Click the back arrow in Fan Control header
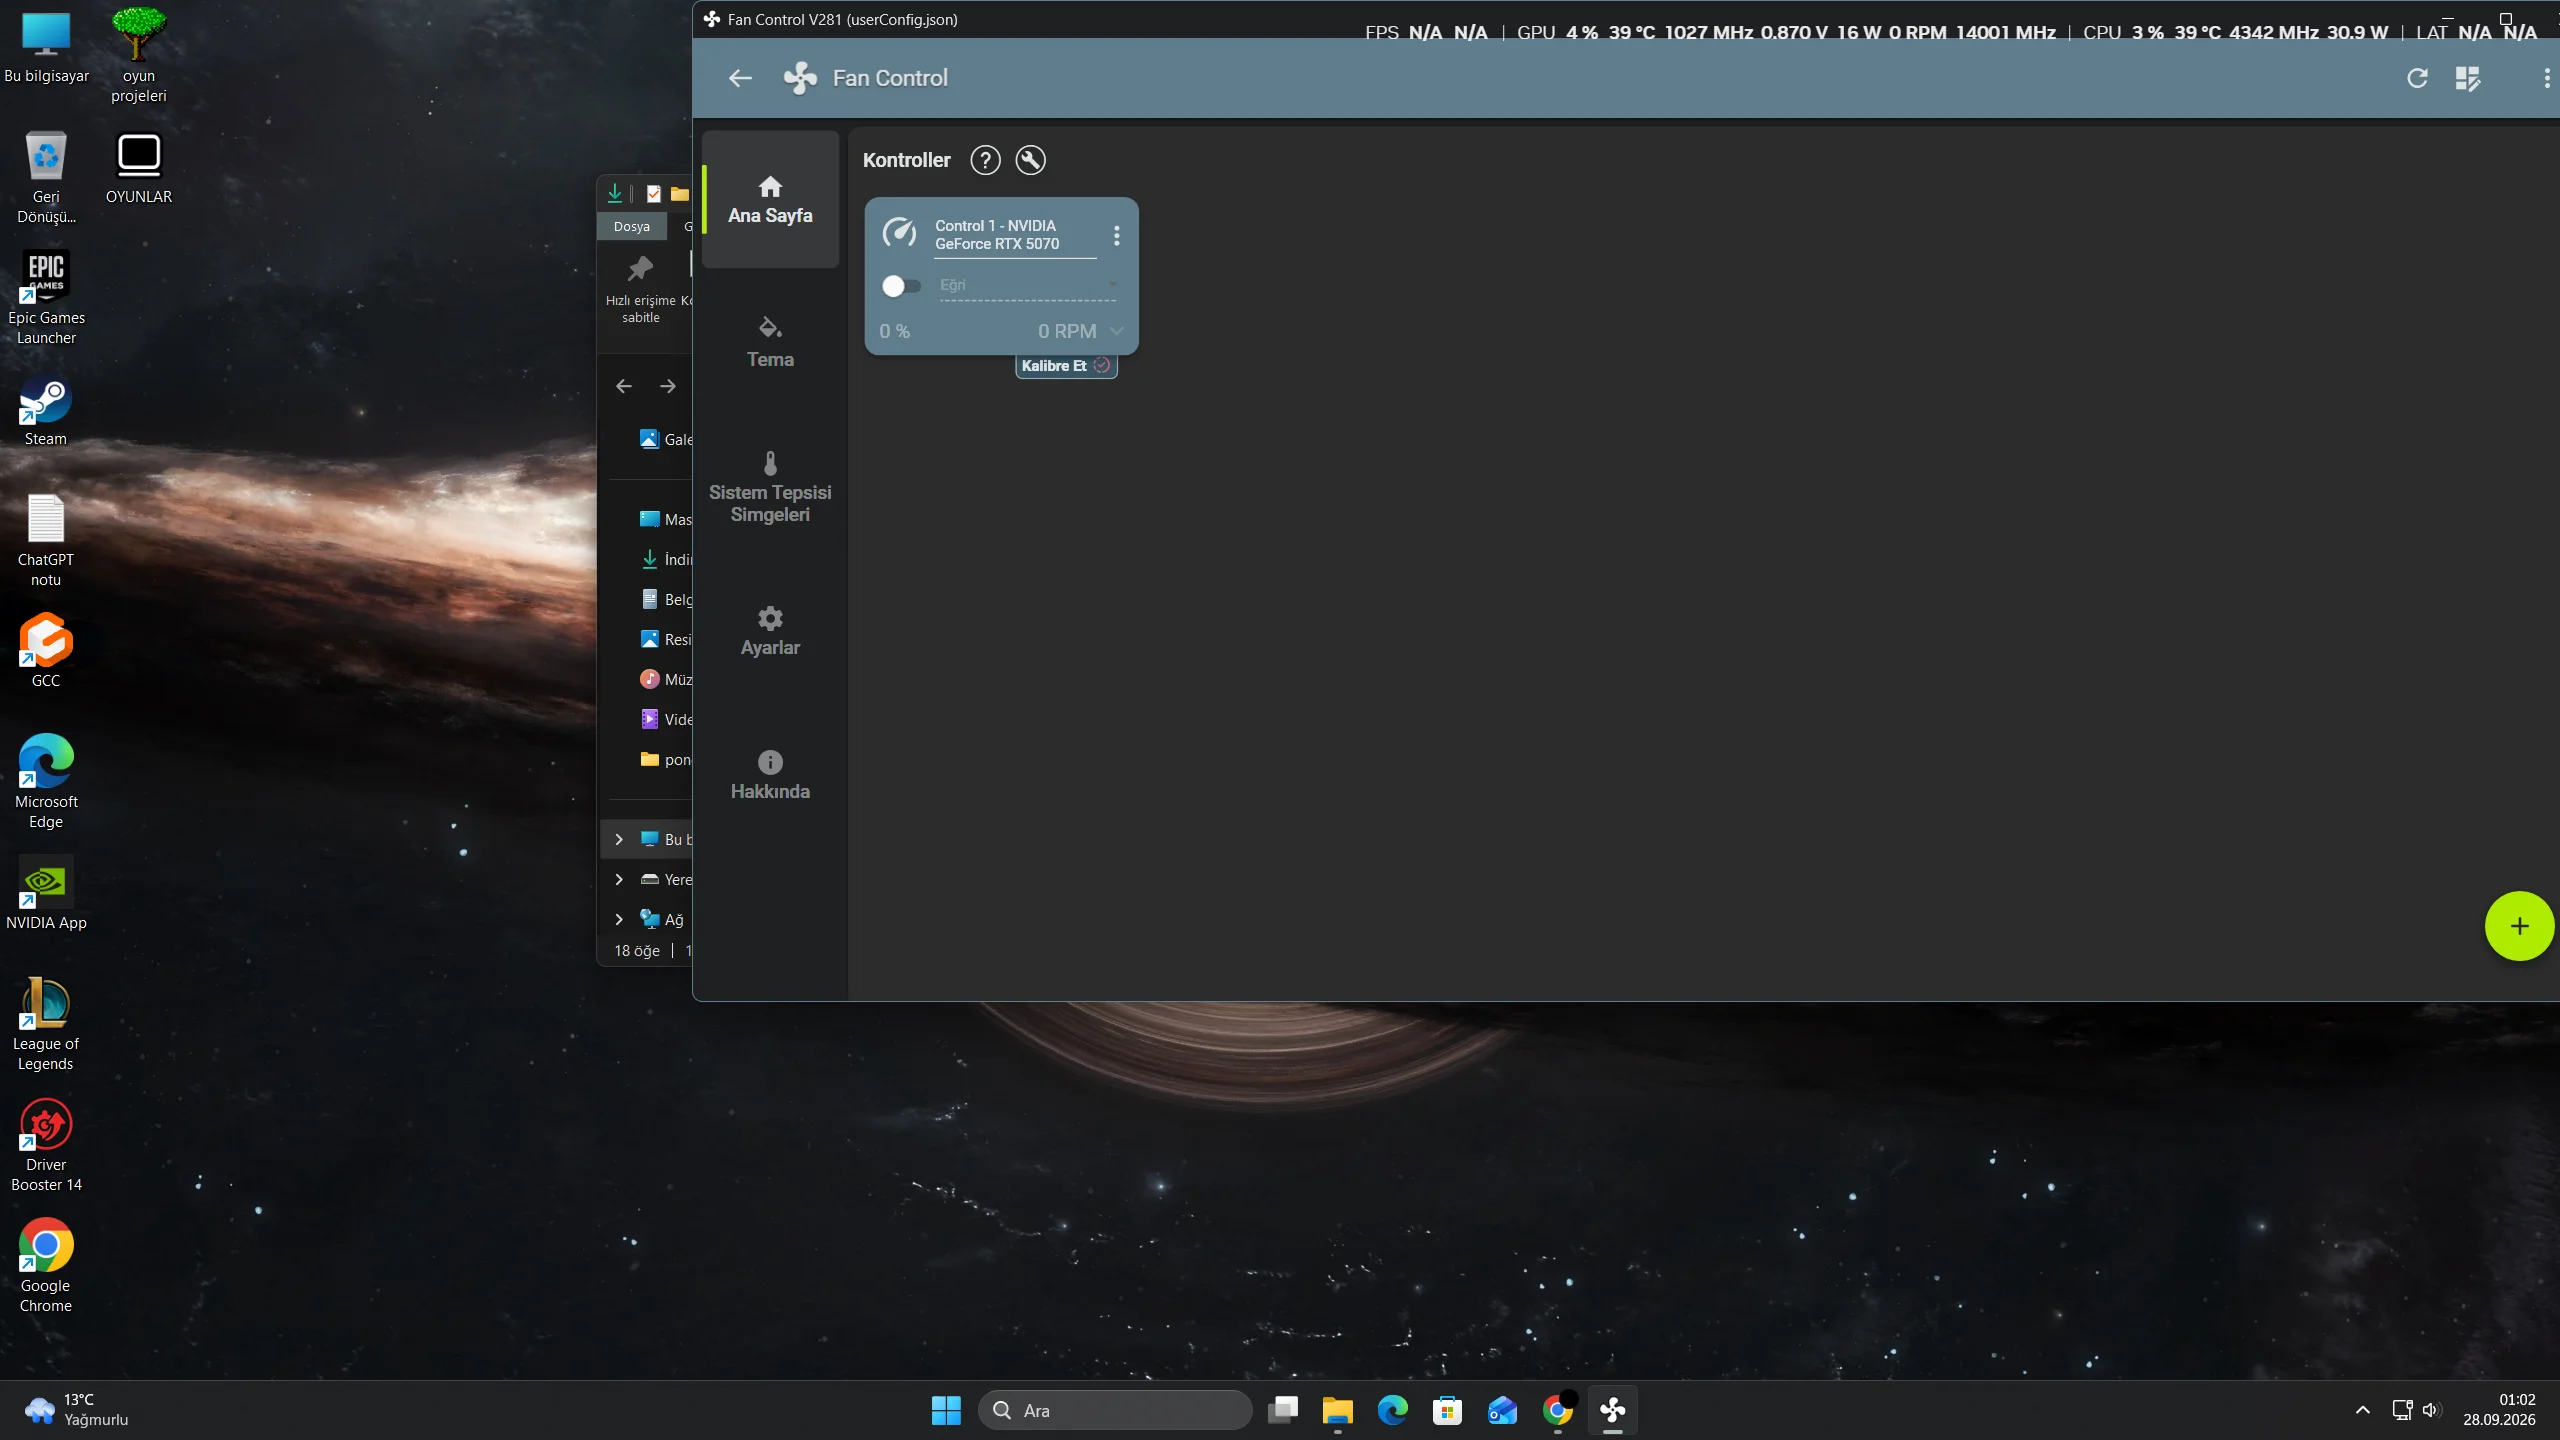The width and height of the screenshot is (2560, 1440). pos(740,78)
